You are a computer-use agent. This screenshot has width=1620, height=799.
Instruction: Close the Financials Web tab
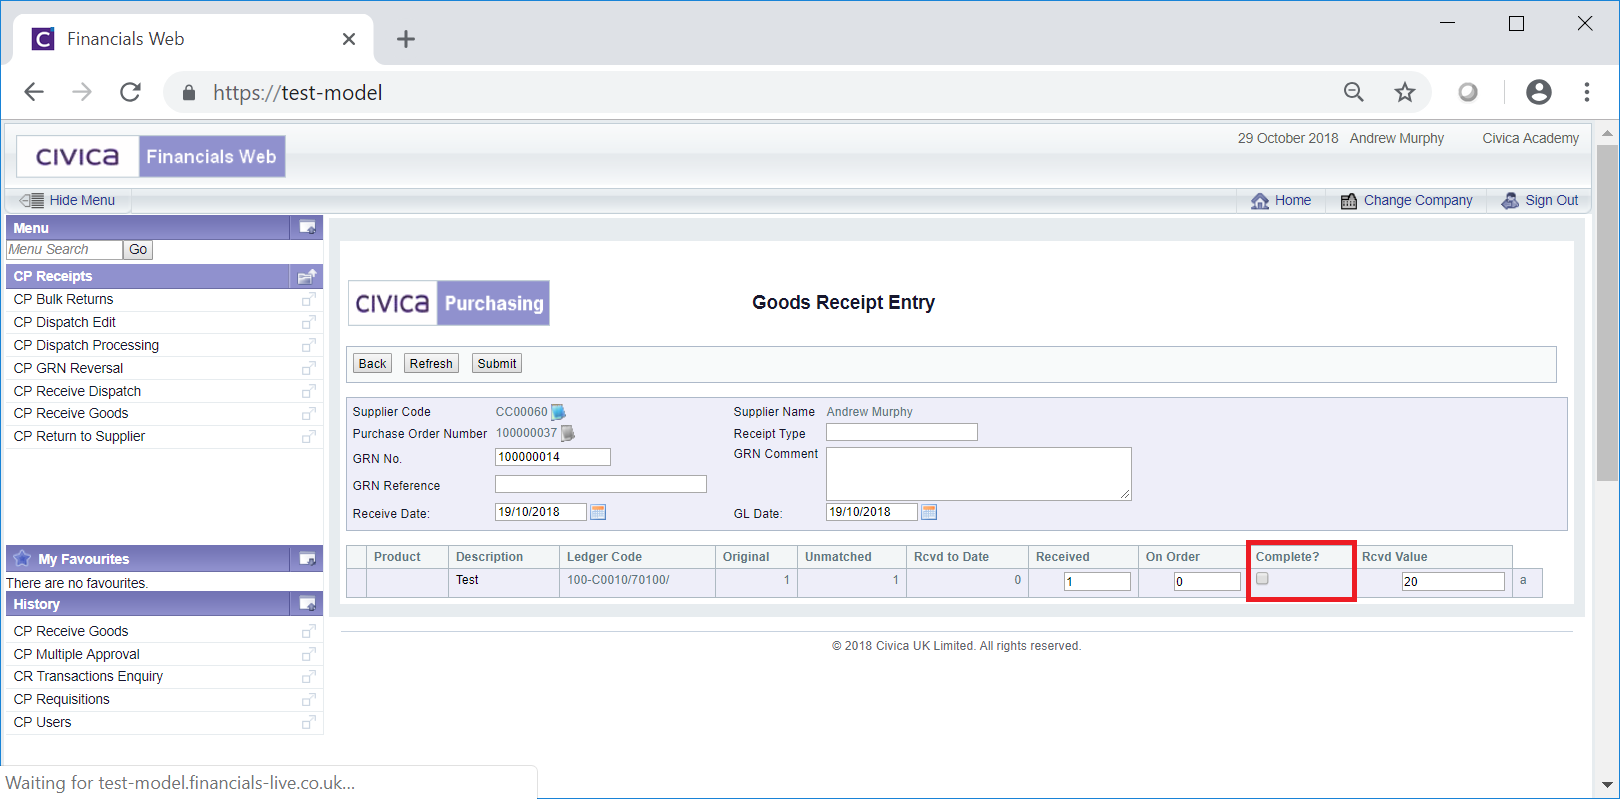click(348, 39)
